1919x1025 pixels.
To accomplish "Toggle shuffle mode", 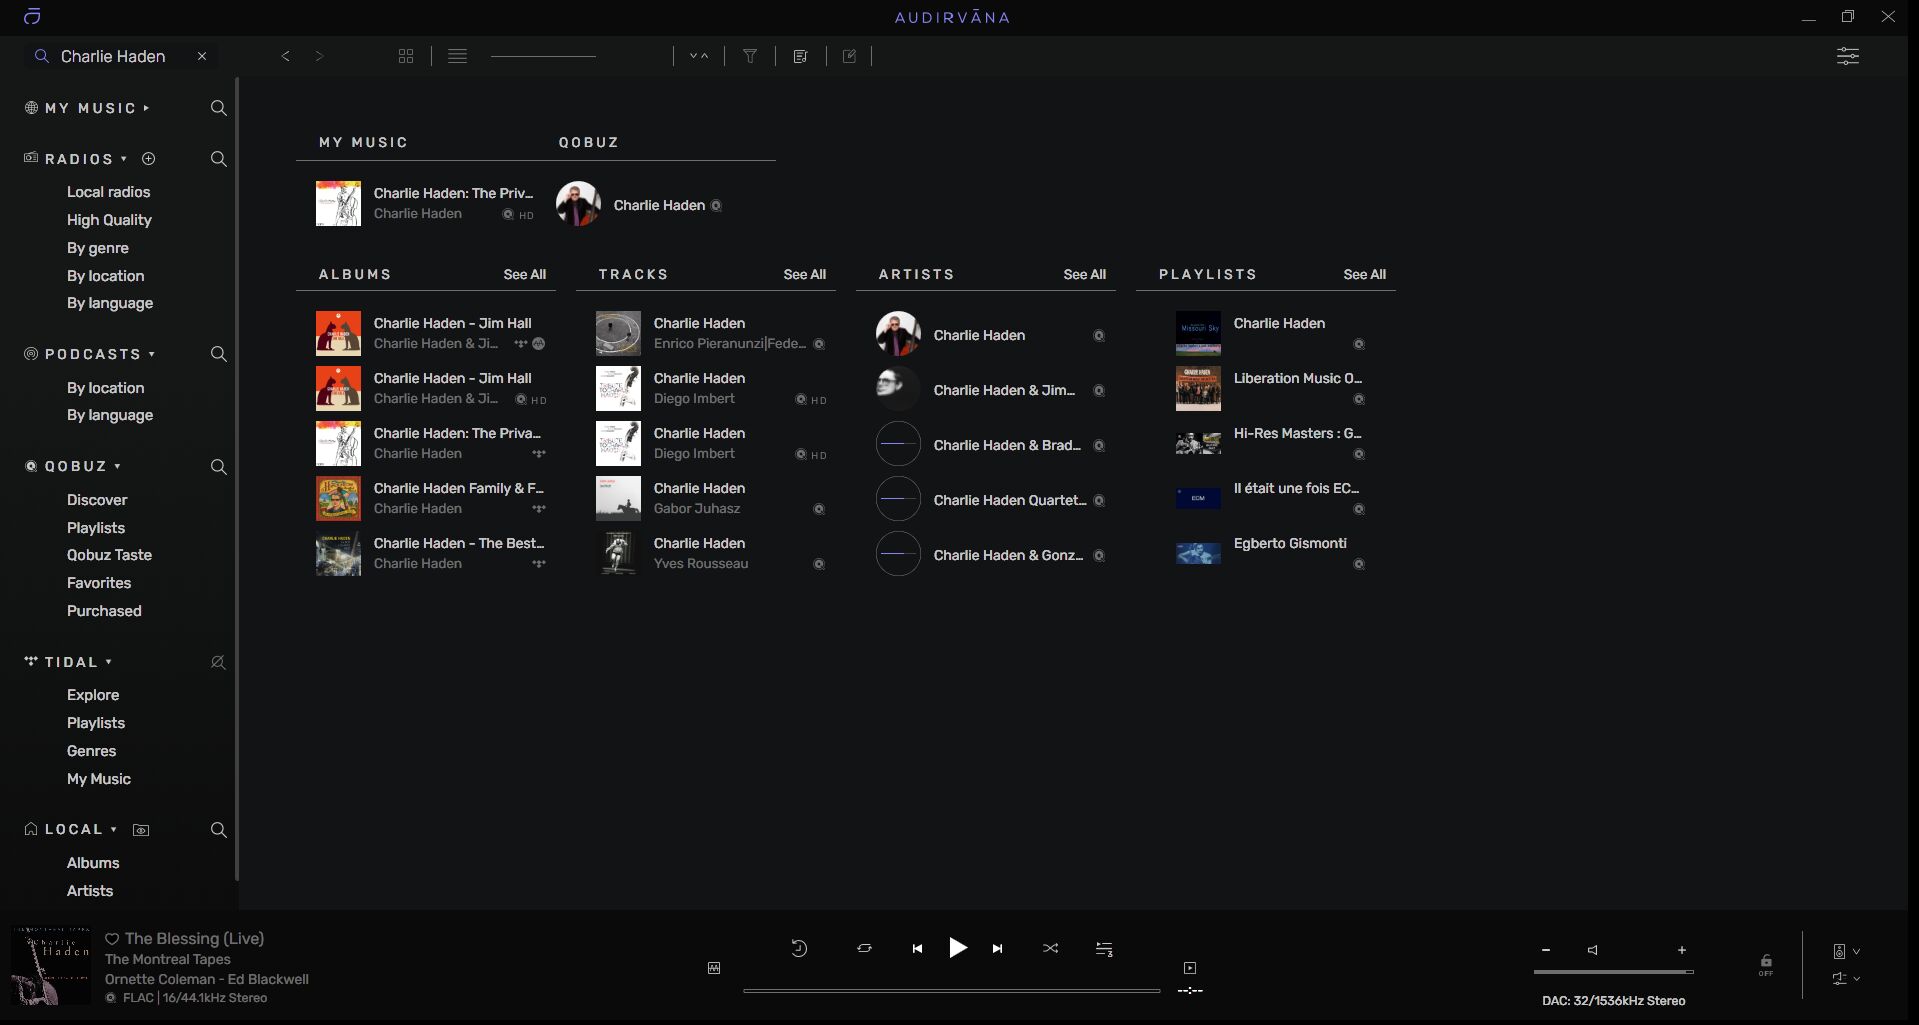I will click(1051, 948).
